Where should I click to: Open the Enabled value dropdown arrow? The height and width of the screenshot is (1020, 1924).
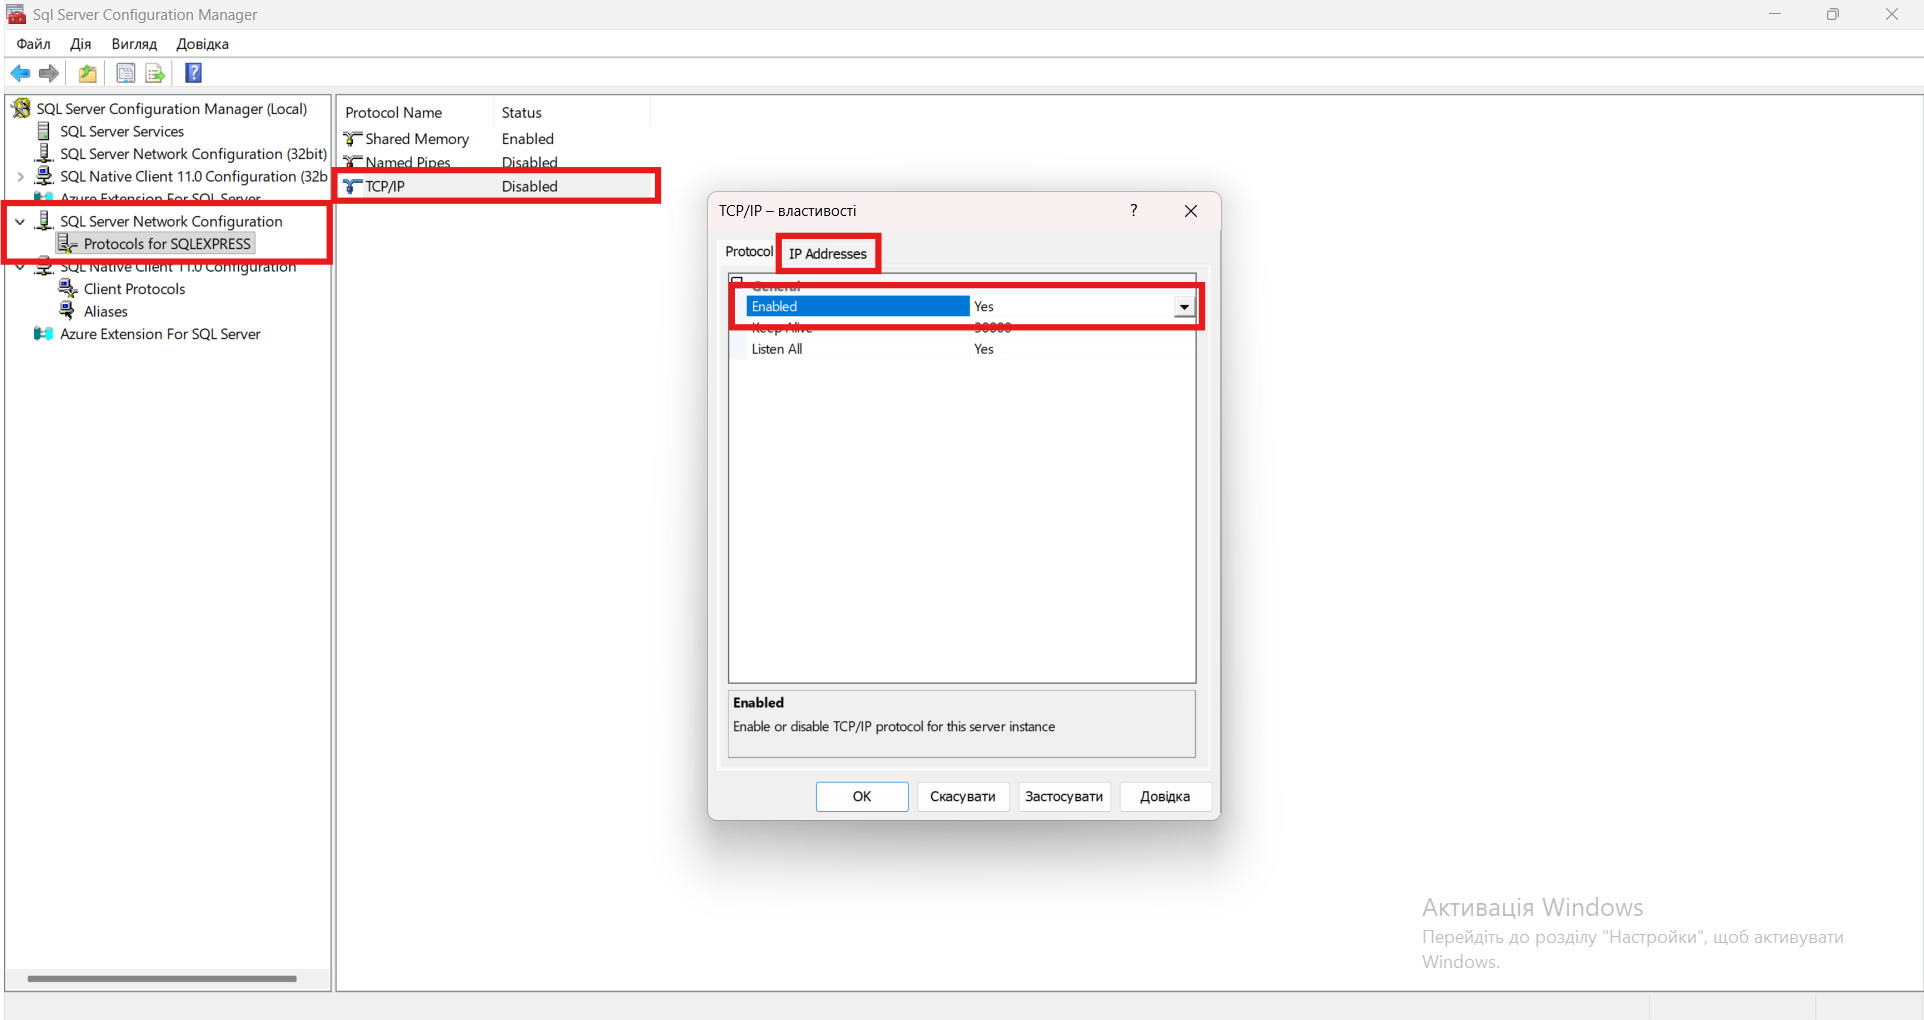(1184, 307)
